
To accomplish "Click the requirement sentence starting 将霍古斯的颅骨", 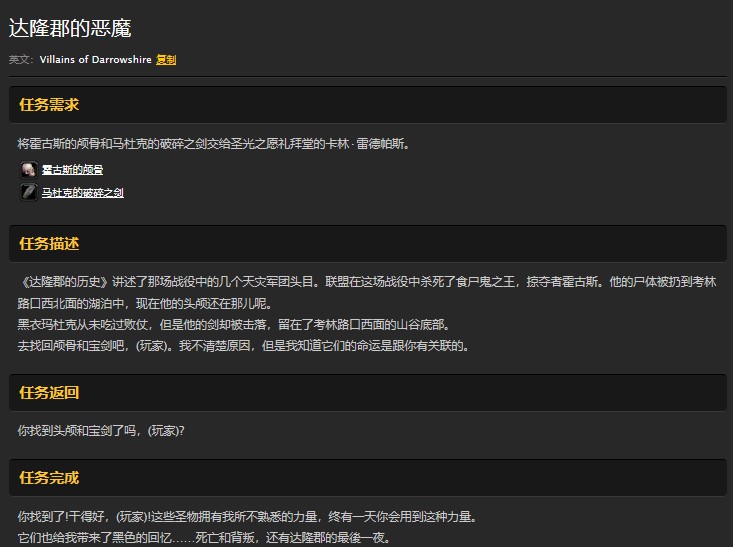I will 214,144.
